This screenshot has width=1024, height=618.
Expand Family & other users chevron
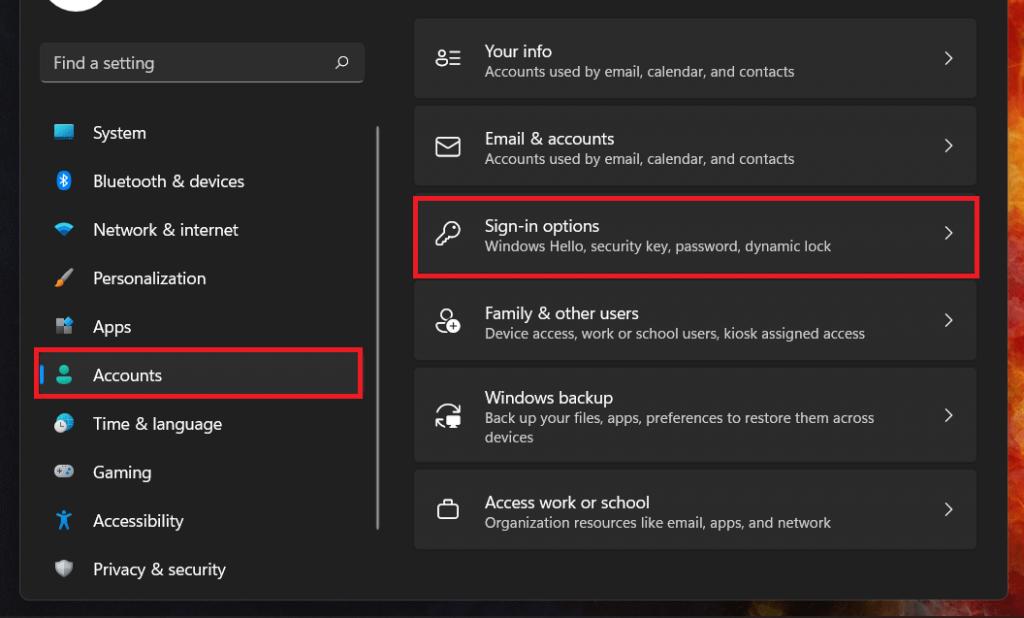(948, 320)
